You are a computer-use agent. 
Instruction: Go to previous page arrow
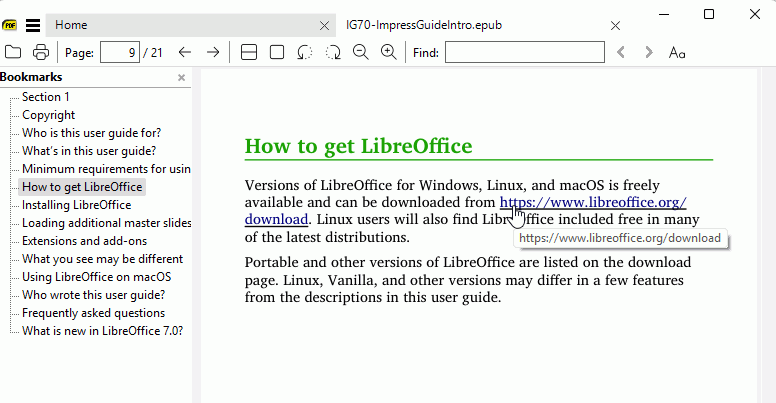(185, 52)
